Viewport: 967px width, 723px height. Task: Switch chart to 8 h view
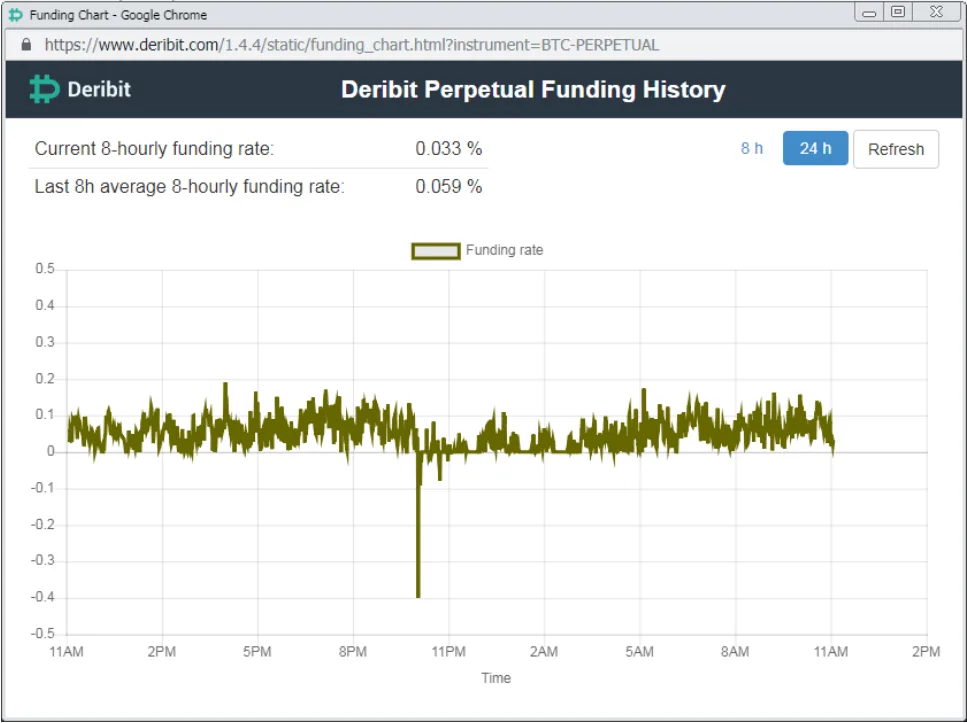[752, 149]
